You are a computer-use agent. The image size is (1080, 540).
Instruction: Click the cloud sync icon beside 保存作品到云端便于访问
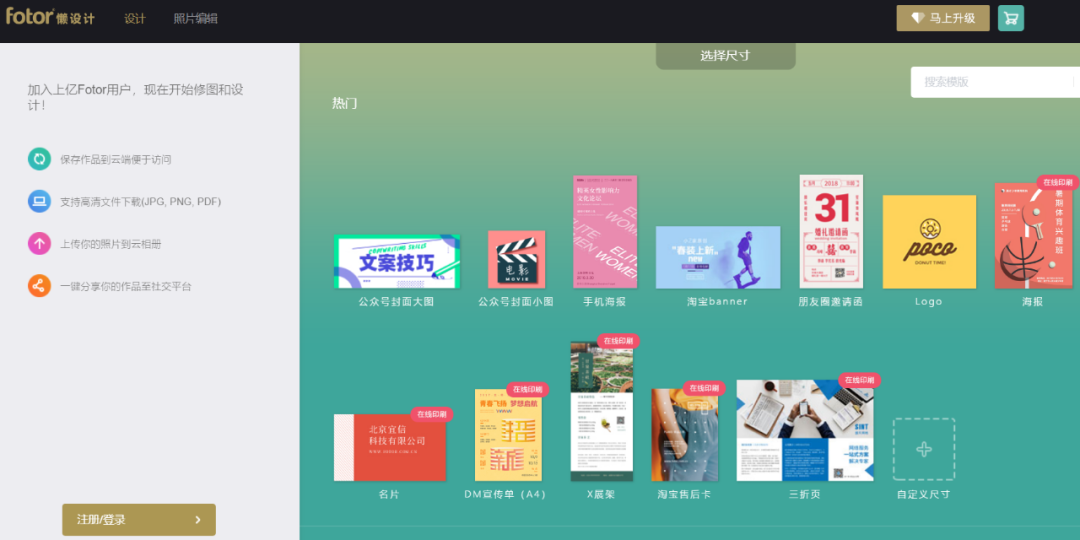39,159
